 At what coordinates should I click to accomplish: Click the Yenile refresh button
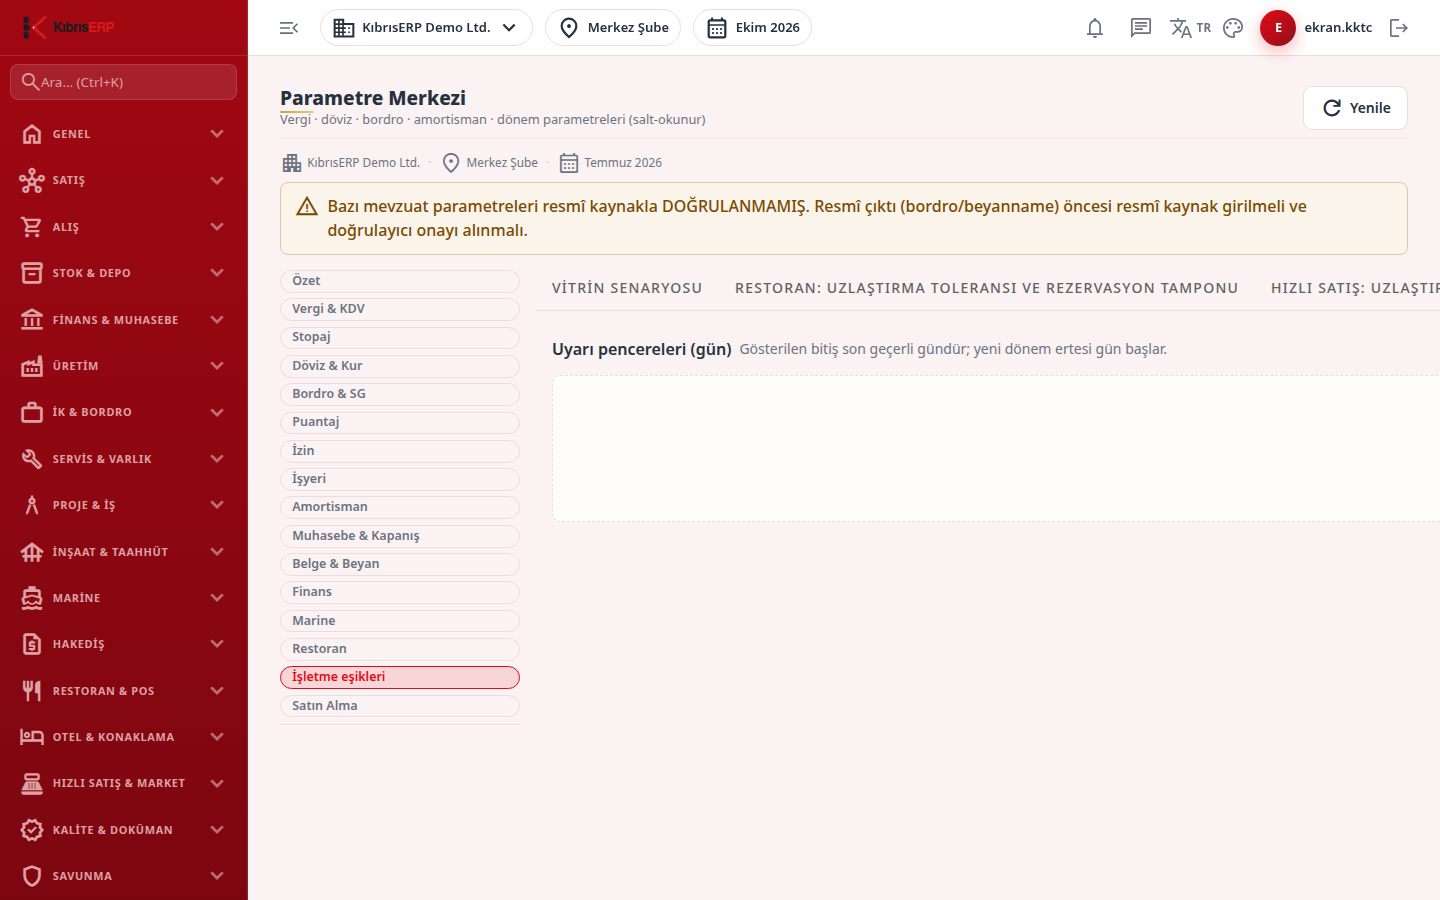1355,108
